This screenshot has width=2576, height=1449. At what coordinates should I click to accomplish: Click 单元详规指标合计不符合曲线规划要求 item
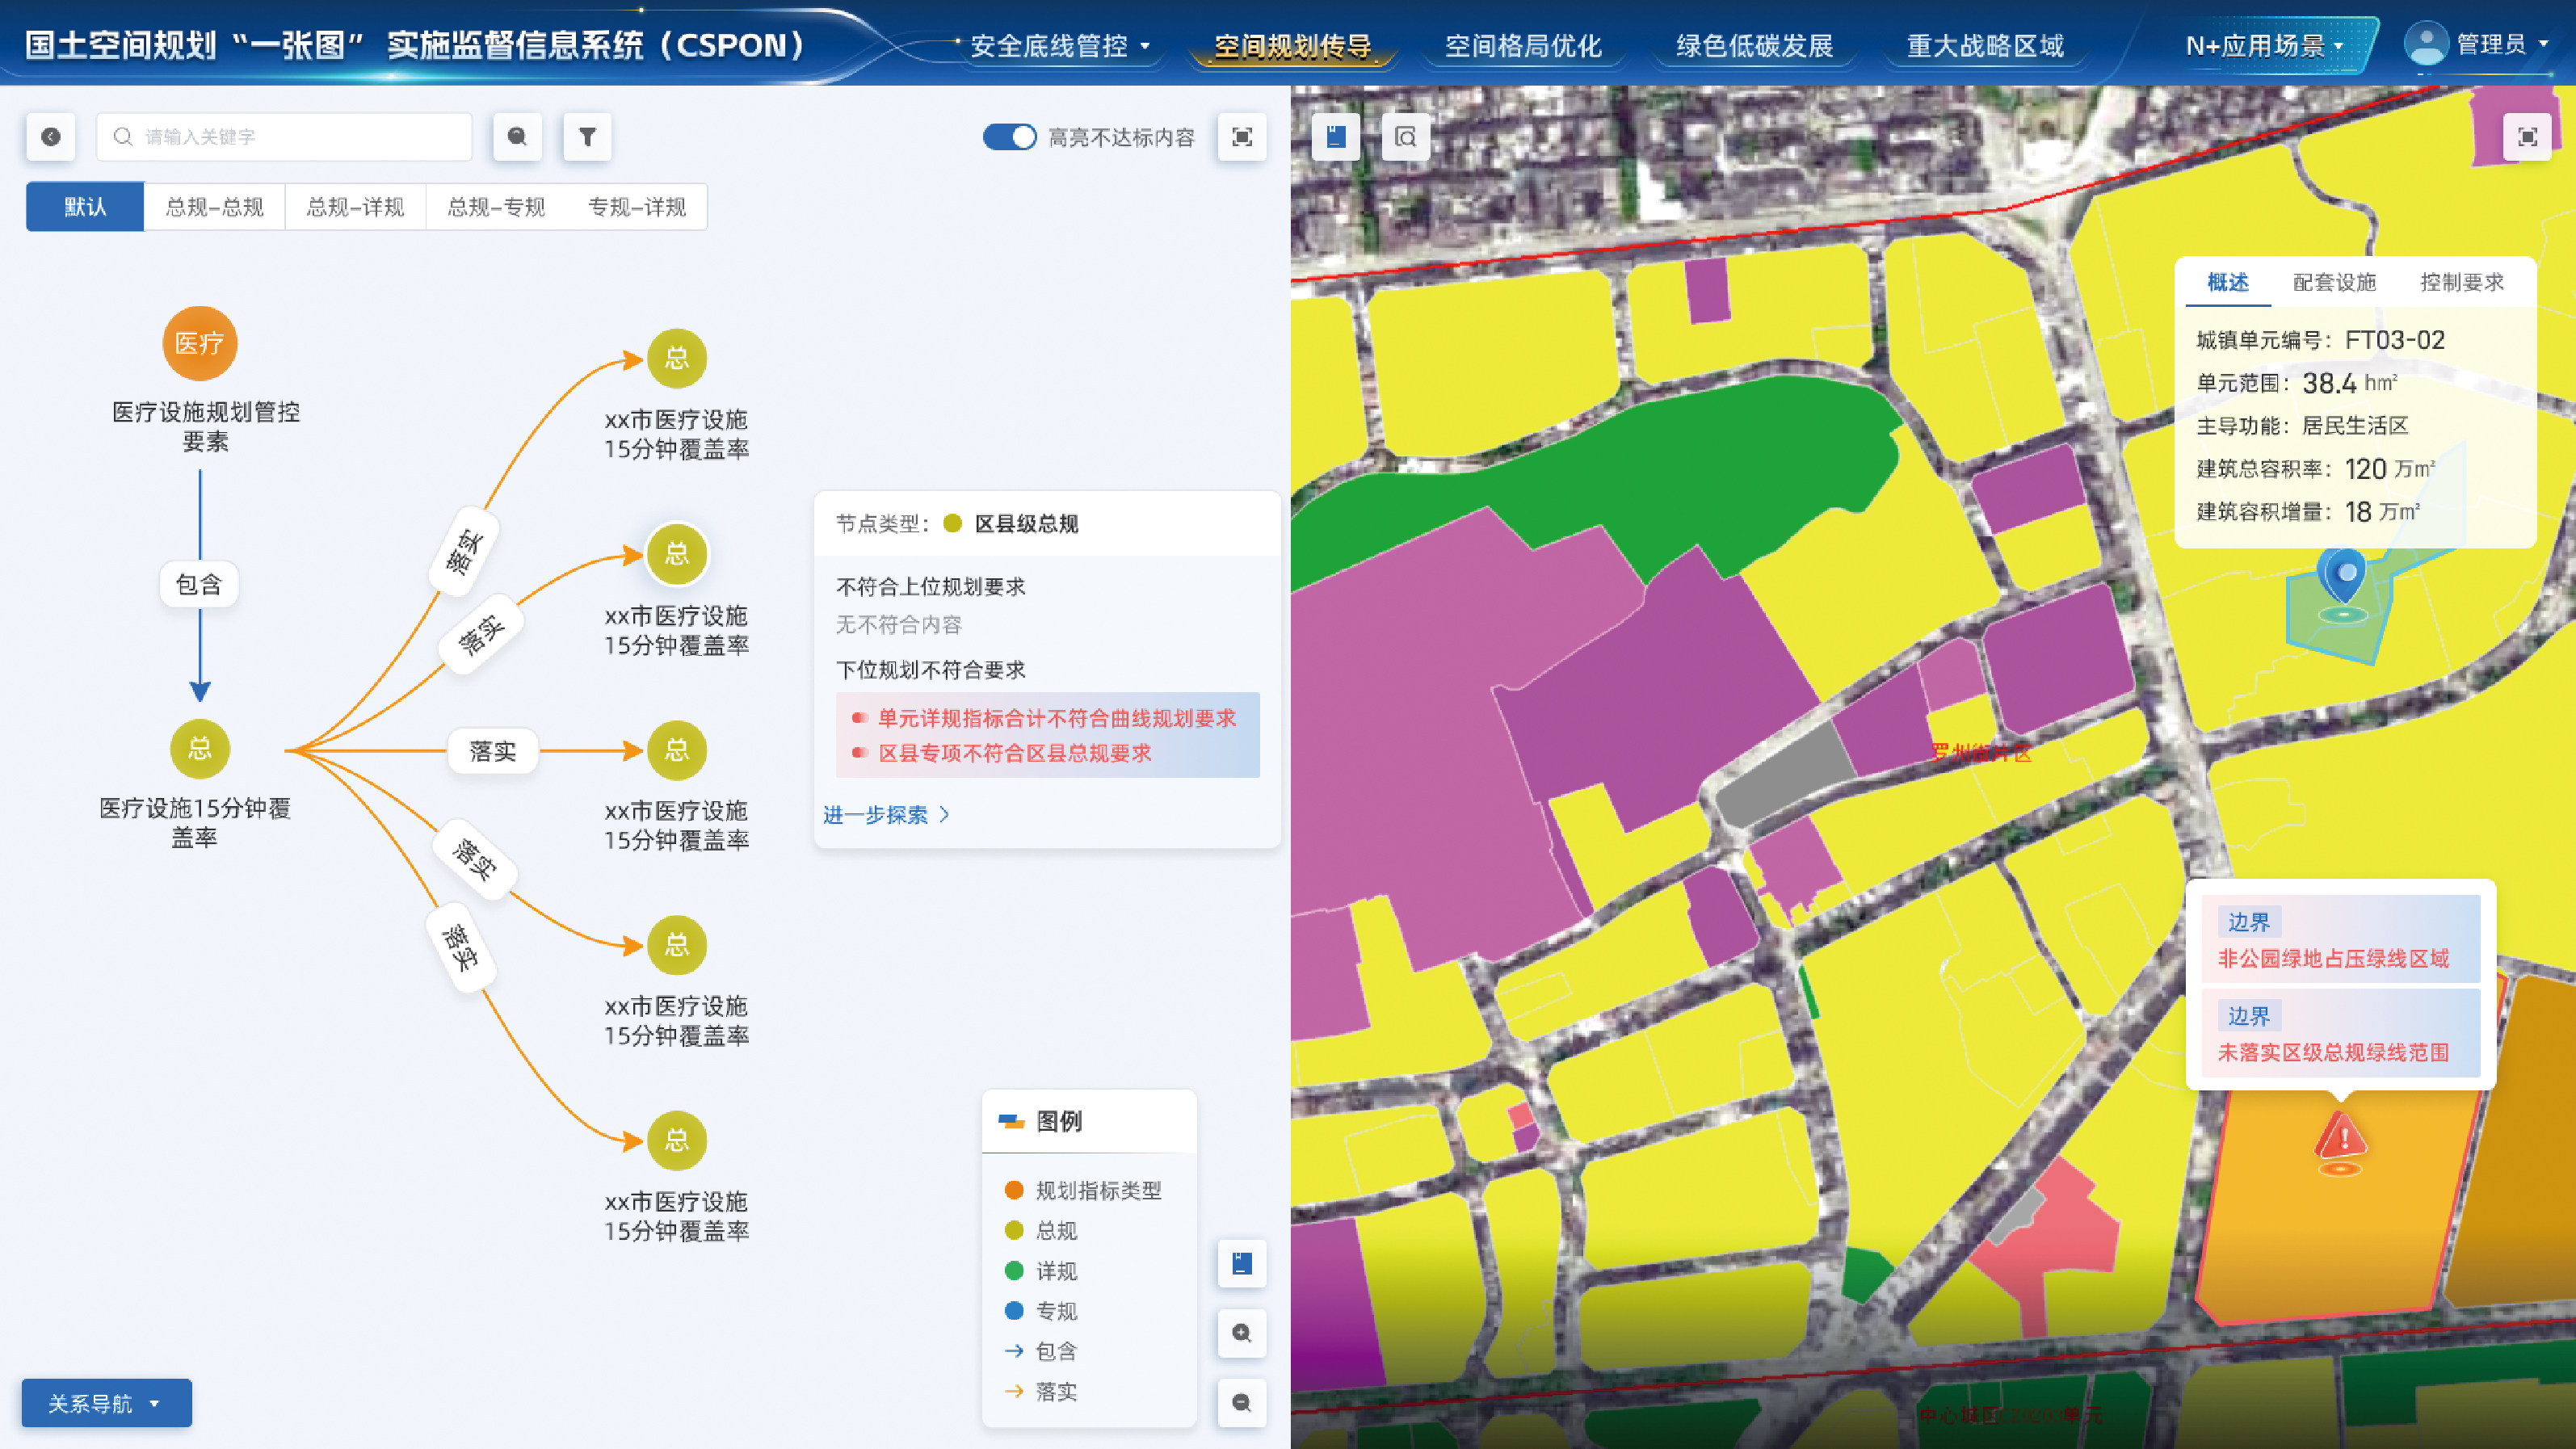pyautogui.click(x=1057, y=718)
